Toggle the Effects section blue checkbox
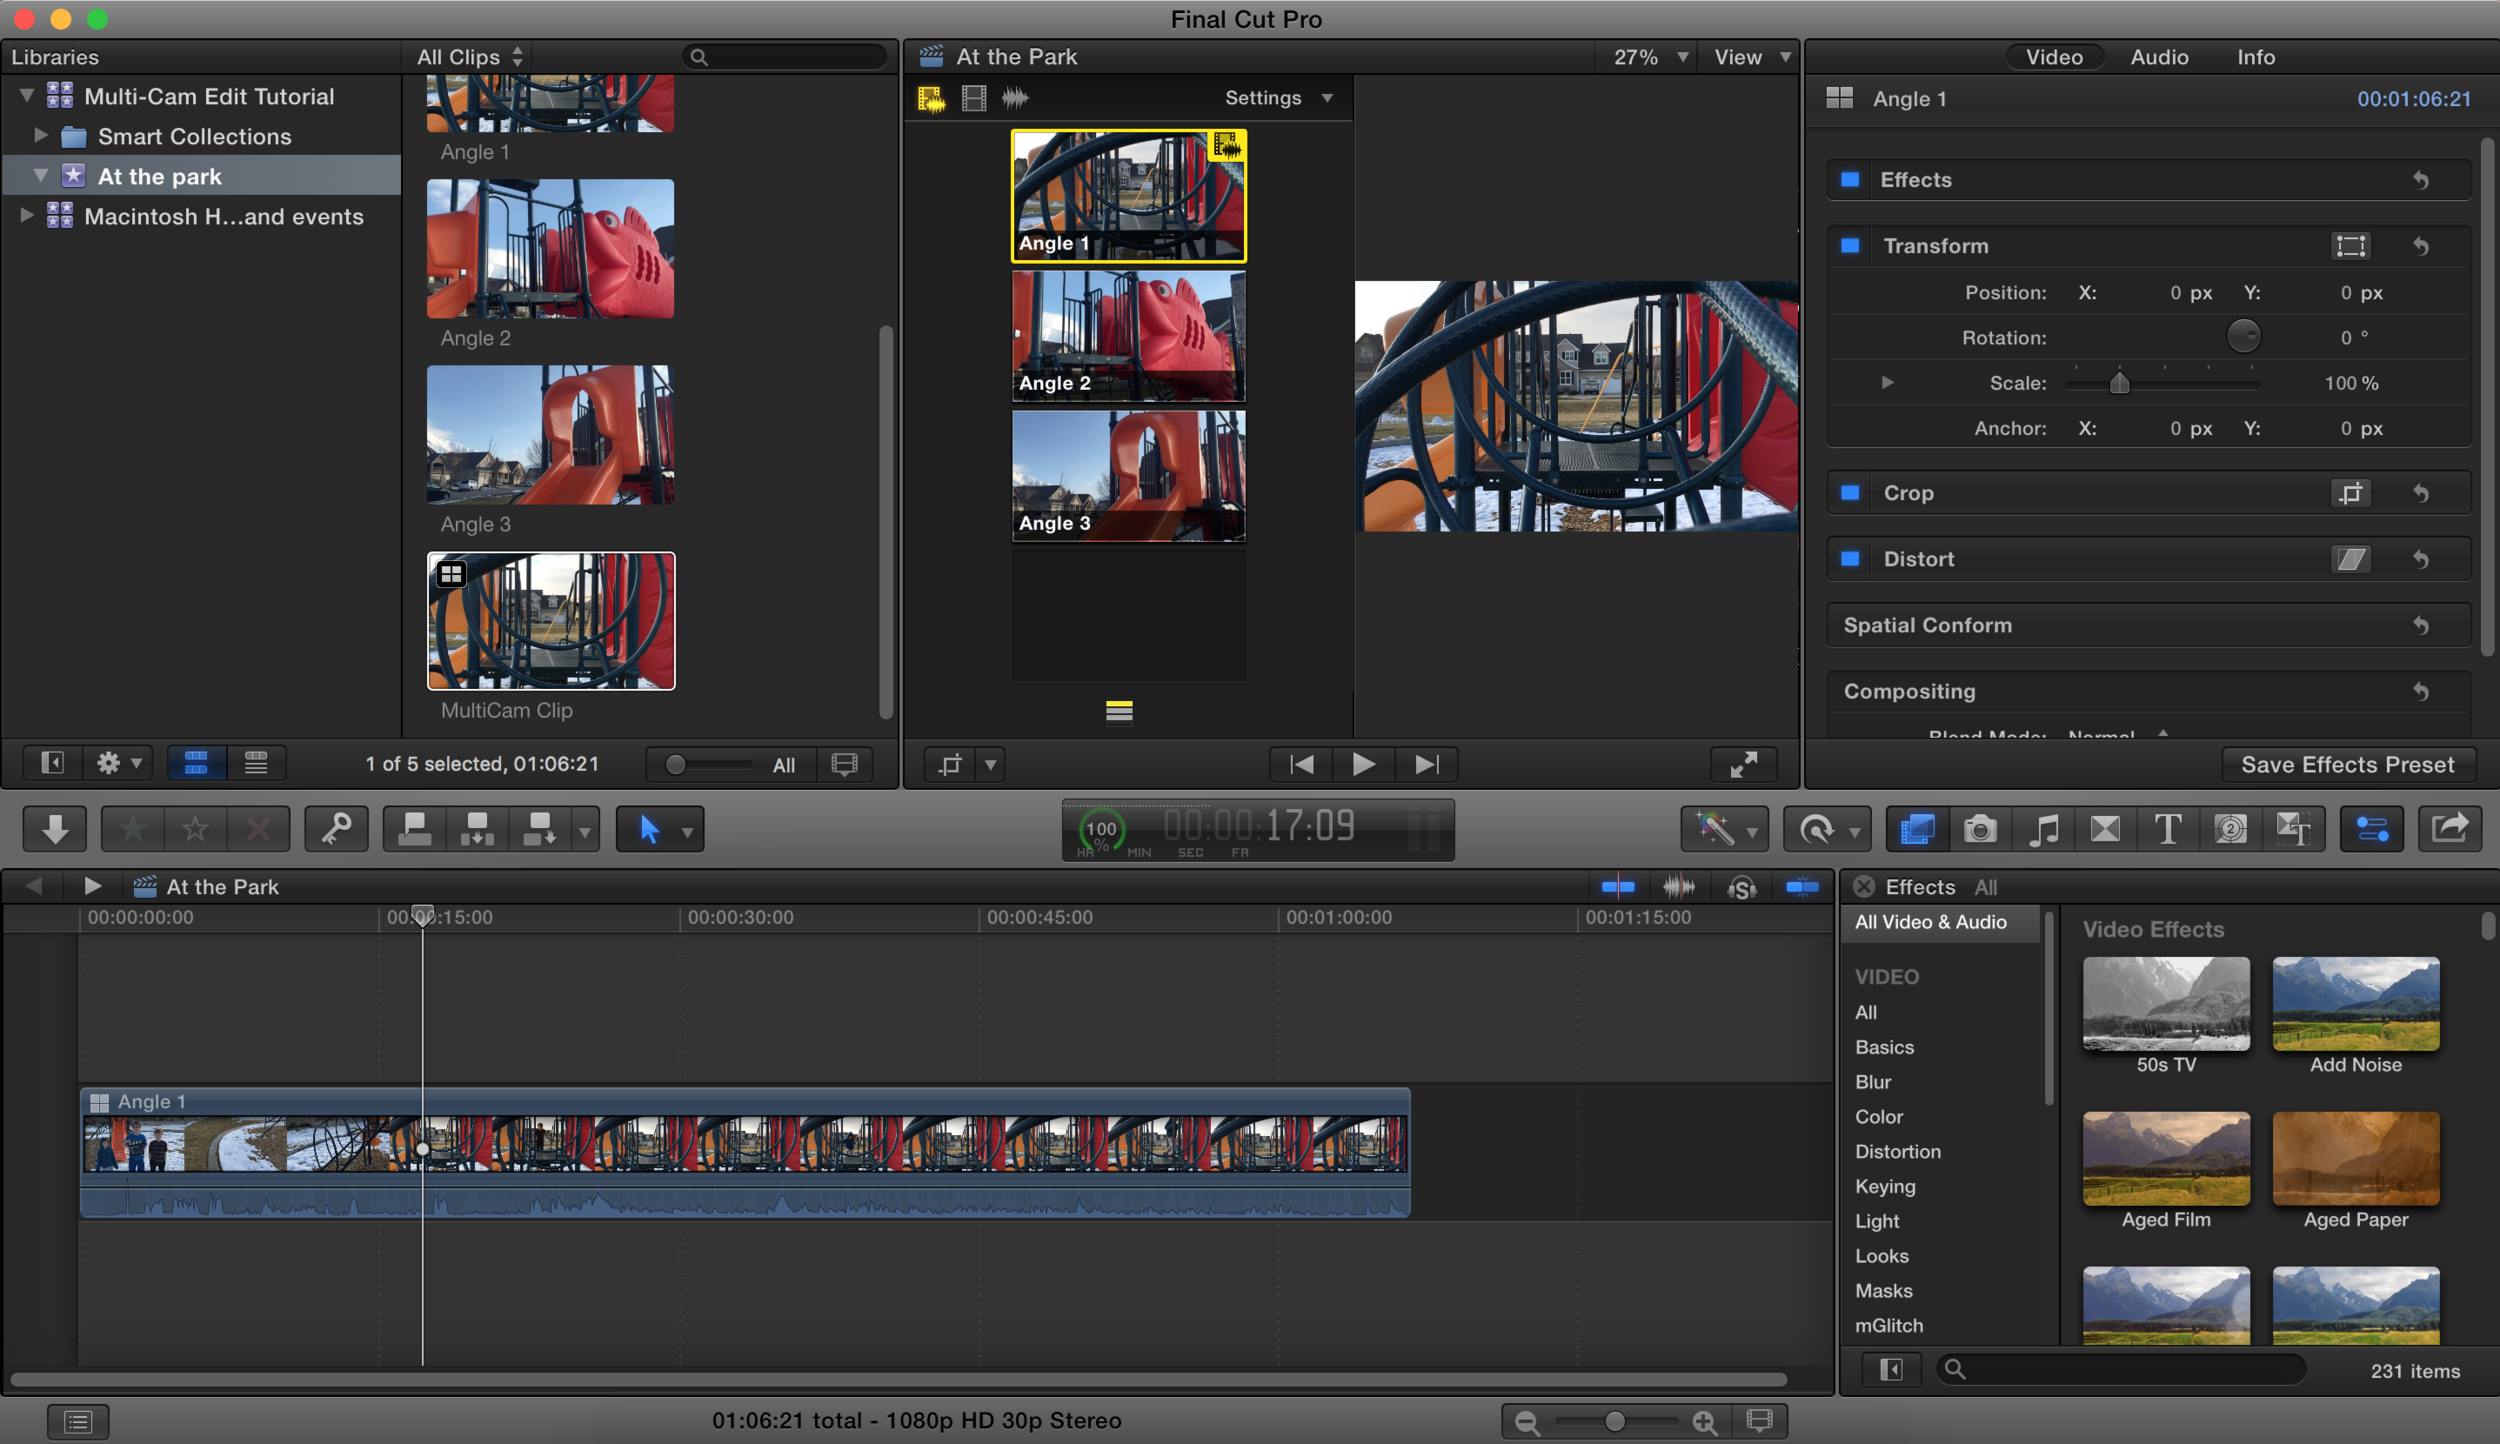 [1850, 180]
